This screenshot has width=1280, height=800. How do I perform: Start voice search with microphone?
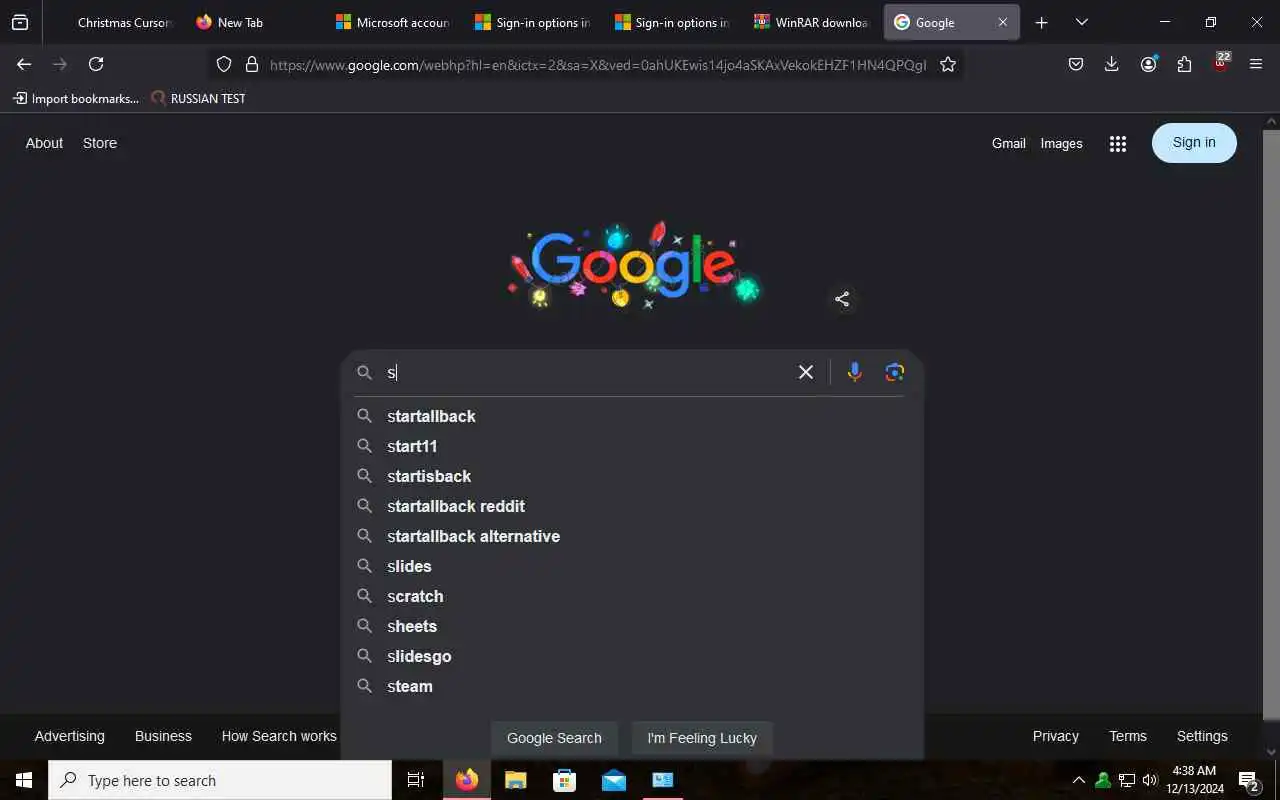click(854, 372)
